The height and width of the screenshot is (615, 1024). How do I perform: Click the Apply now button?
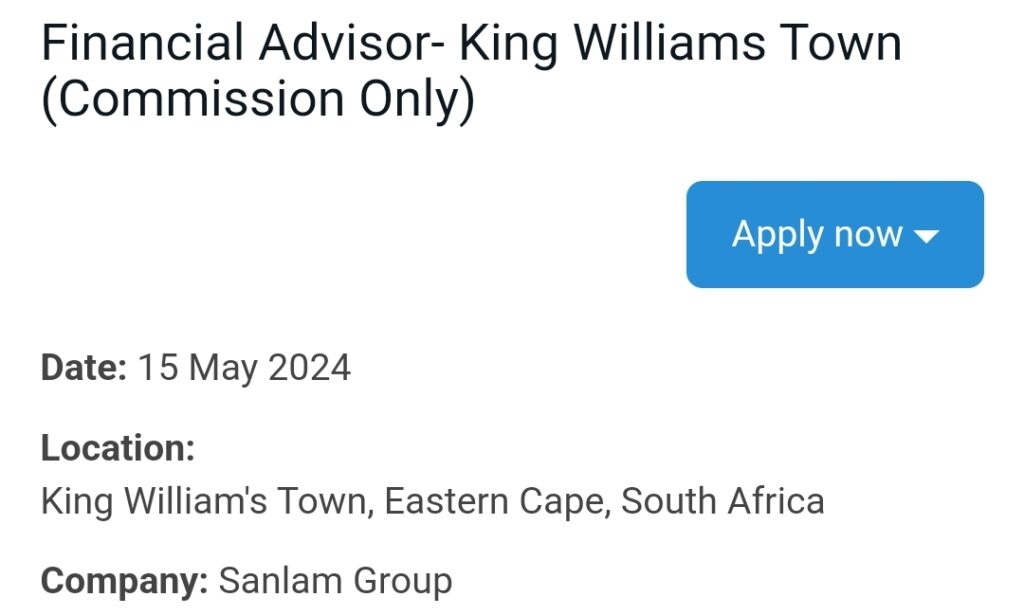pyautogui.click(x=835, y=234)
